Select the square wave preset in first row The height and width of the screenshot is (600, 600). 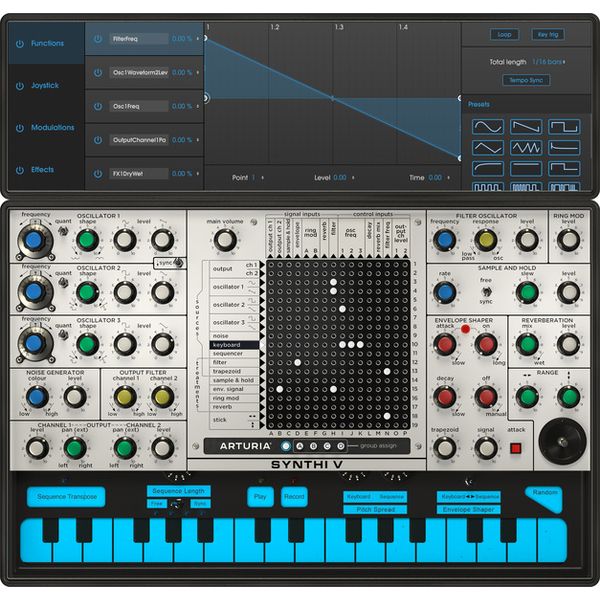[564, 127]
